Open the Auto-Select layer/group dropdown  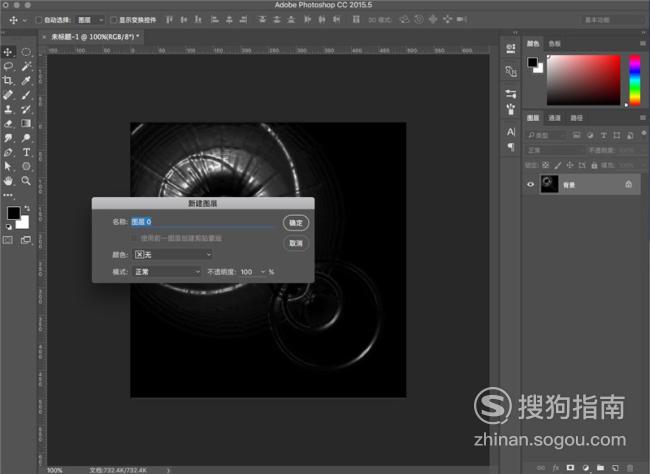click(x=90, y=20)
